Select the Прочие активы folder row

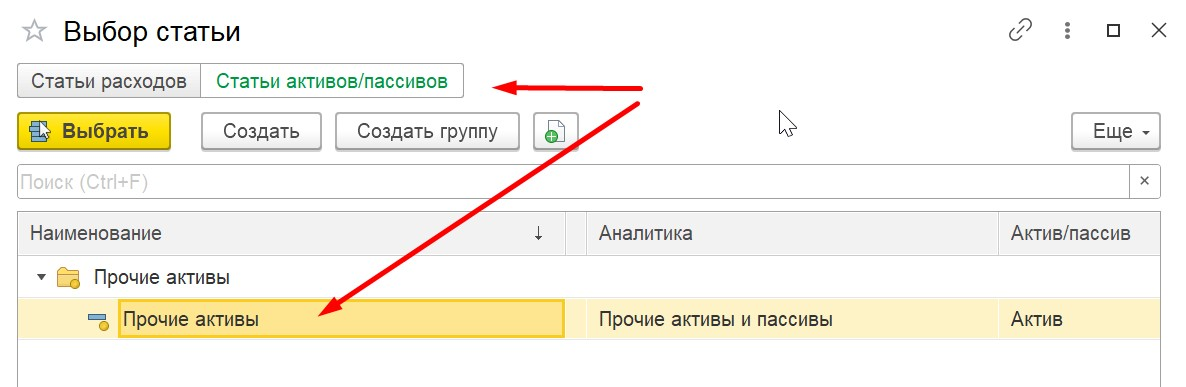[x=589, y=277]
